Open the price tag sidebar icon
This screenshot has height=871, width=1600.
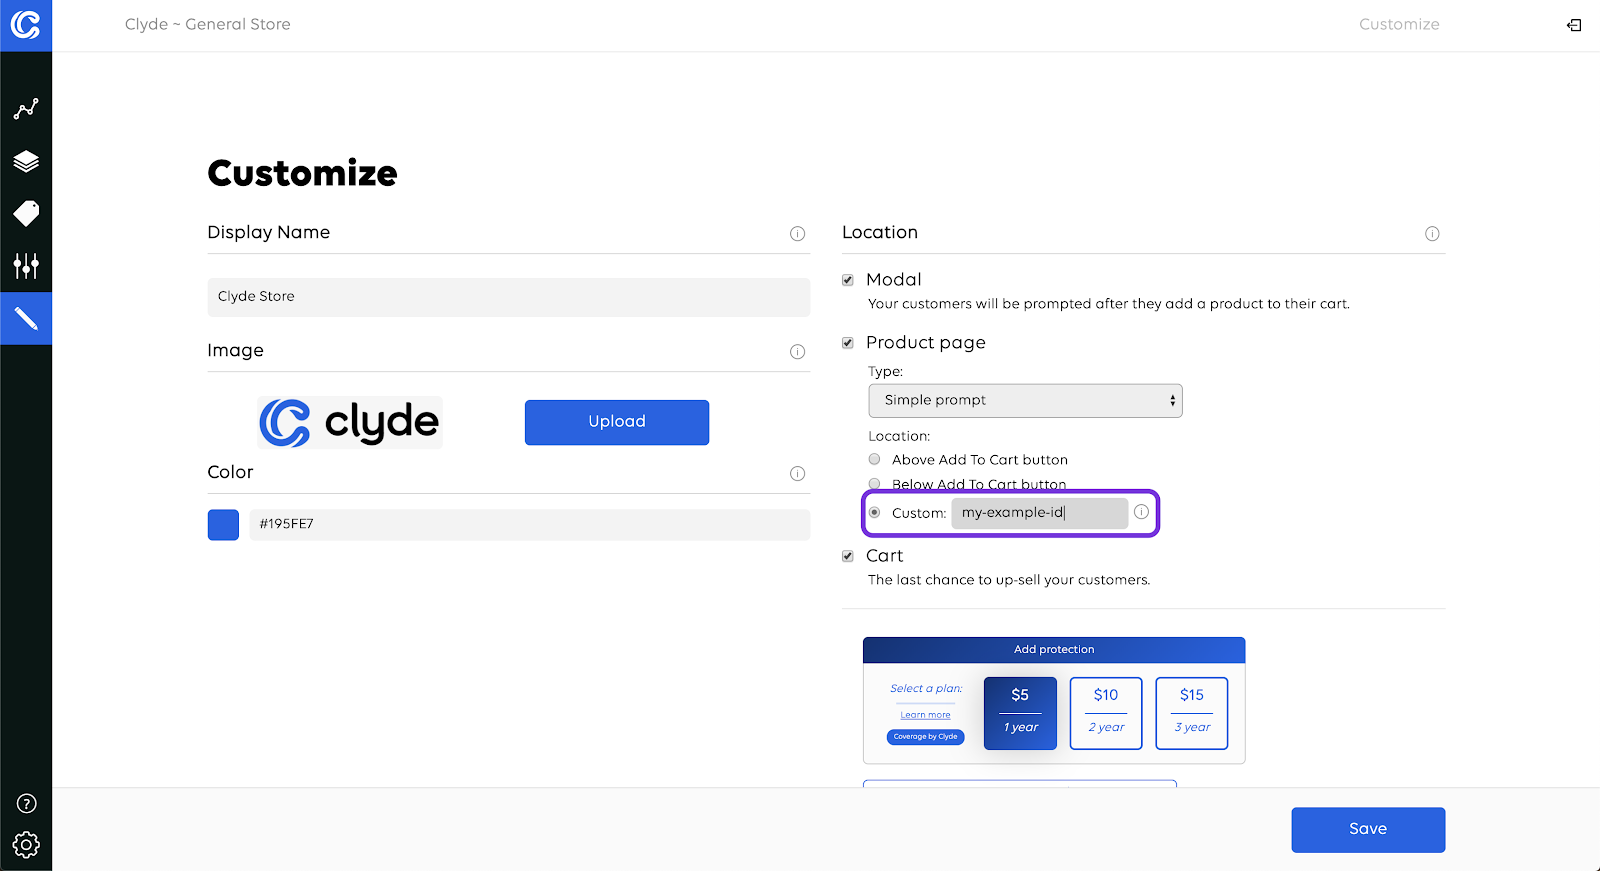coord(26,213)
